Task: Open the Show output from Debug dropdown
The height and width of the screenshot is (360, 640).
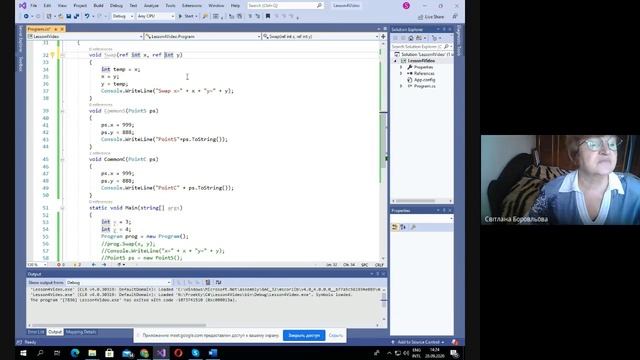Action: (118, 282)
